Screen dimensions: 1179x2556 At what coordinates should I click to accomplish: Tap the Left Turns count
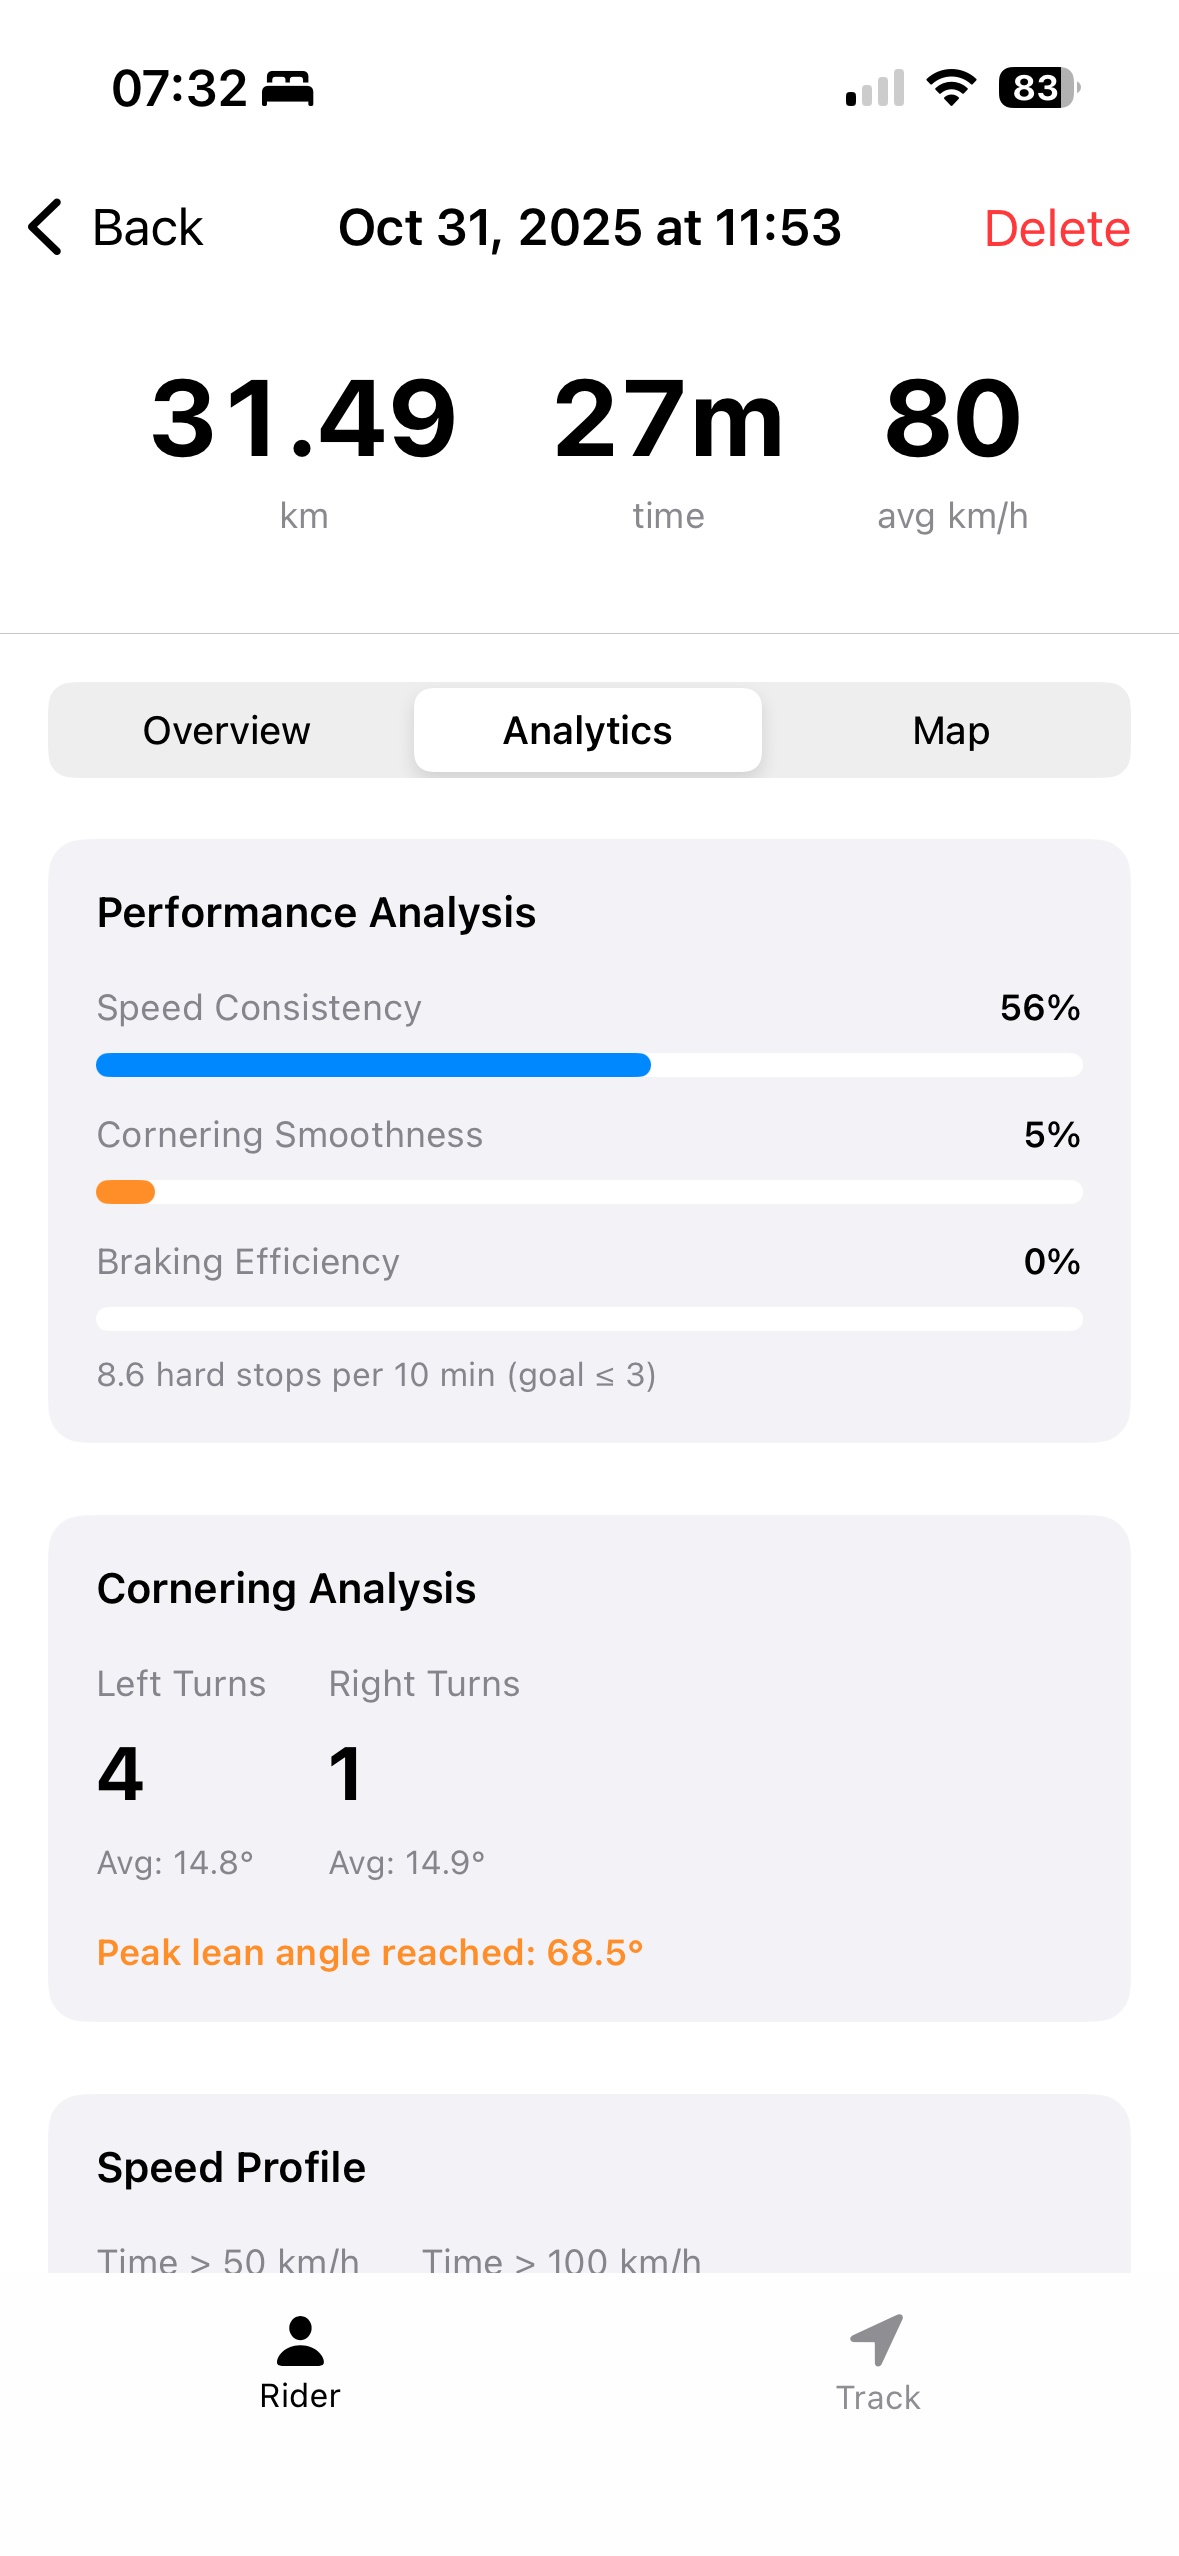tap(121, 1774)
